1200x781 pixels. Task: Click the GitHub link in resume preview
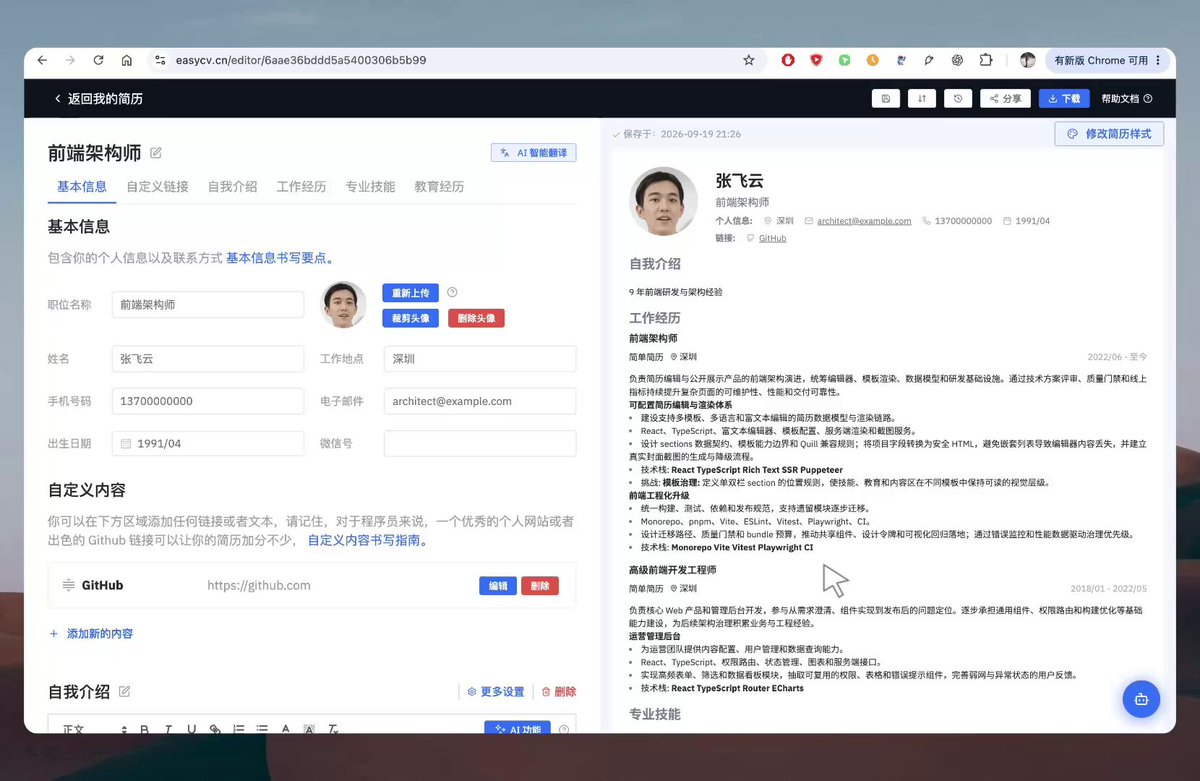point(772,238)
